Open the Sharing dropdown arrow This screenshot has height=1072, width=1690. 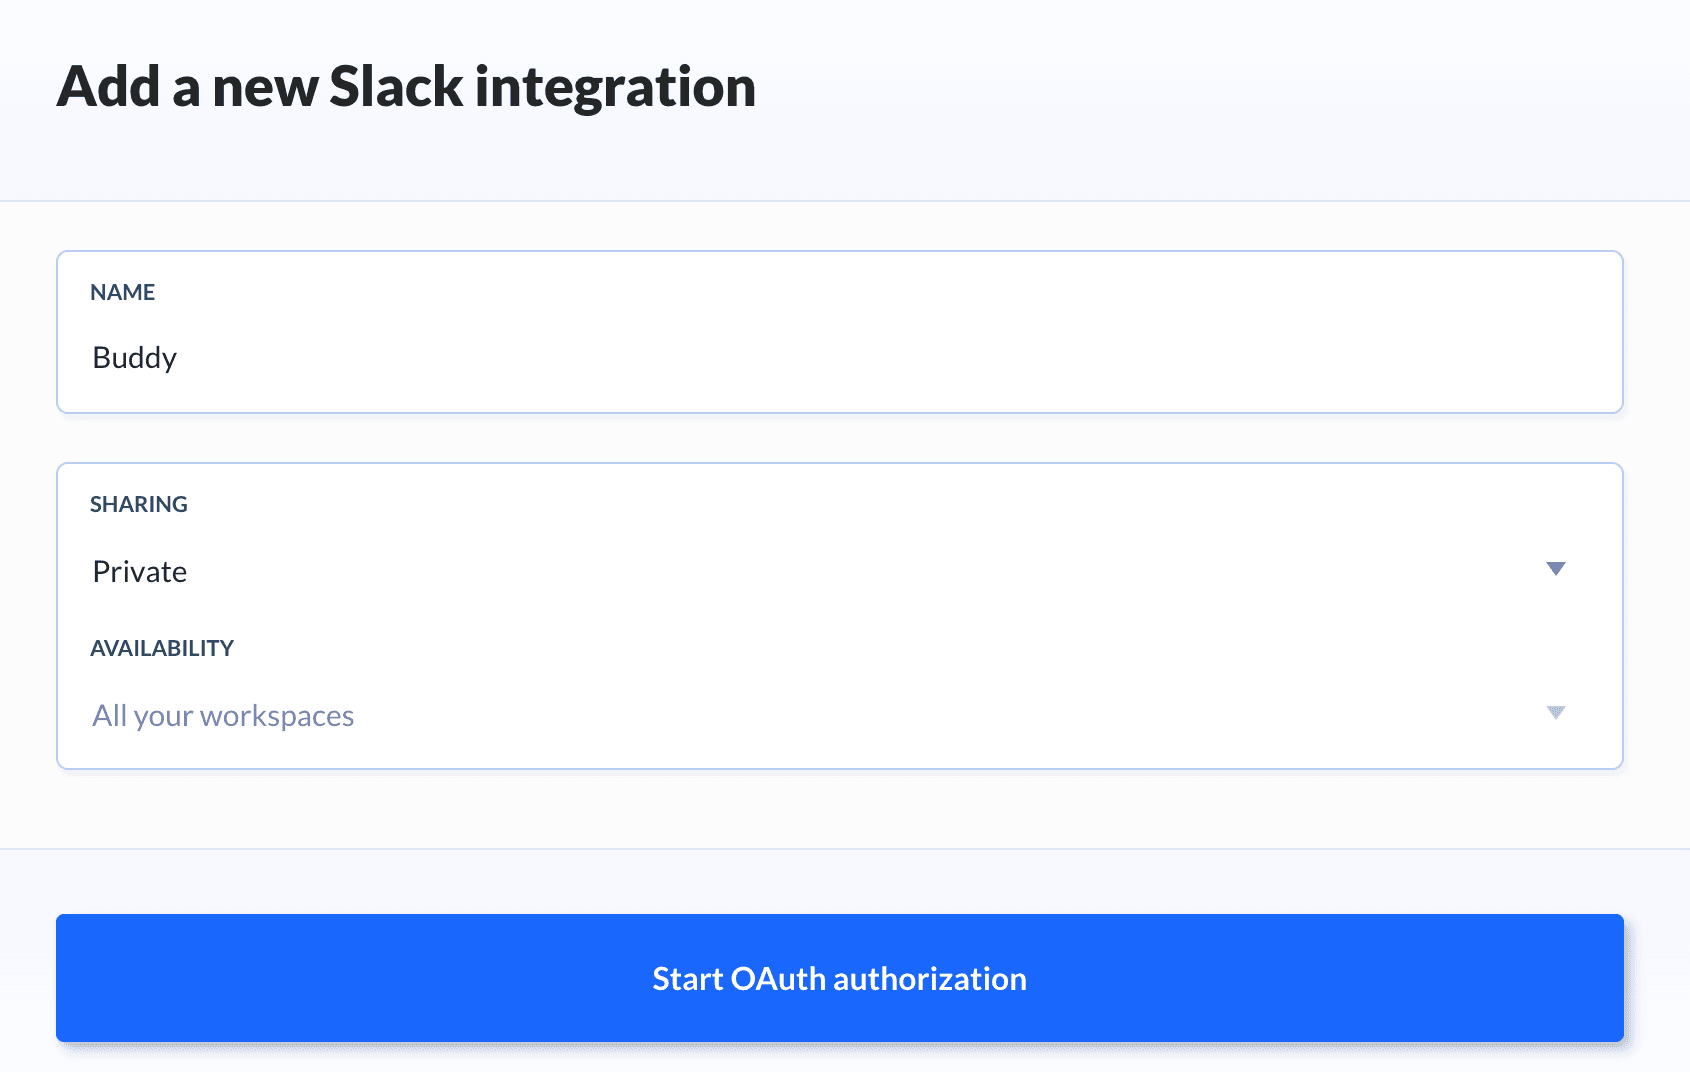pos(1555,569)
